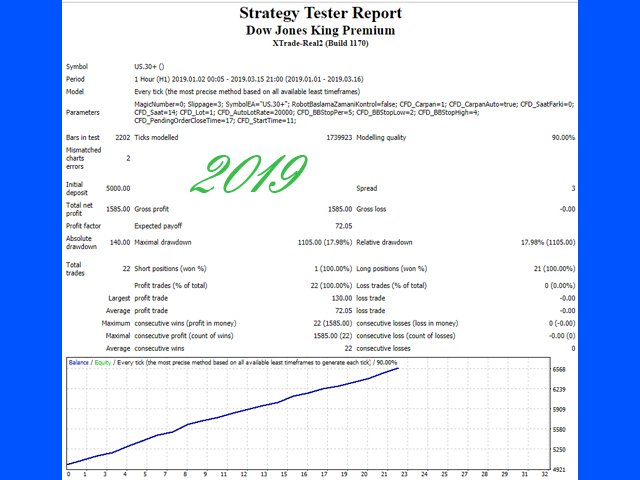Select Profit trades value 22 (100.00%)
Screen dimensions: 640x480
click(x=331, y=285)
